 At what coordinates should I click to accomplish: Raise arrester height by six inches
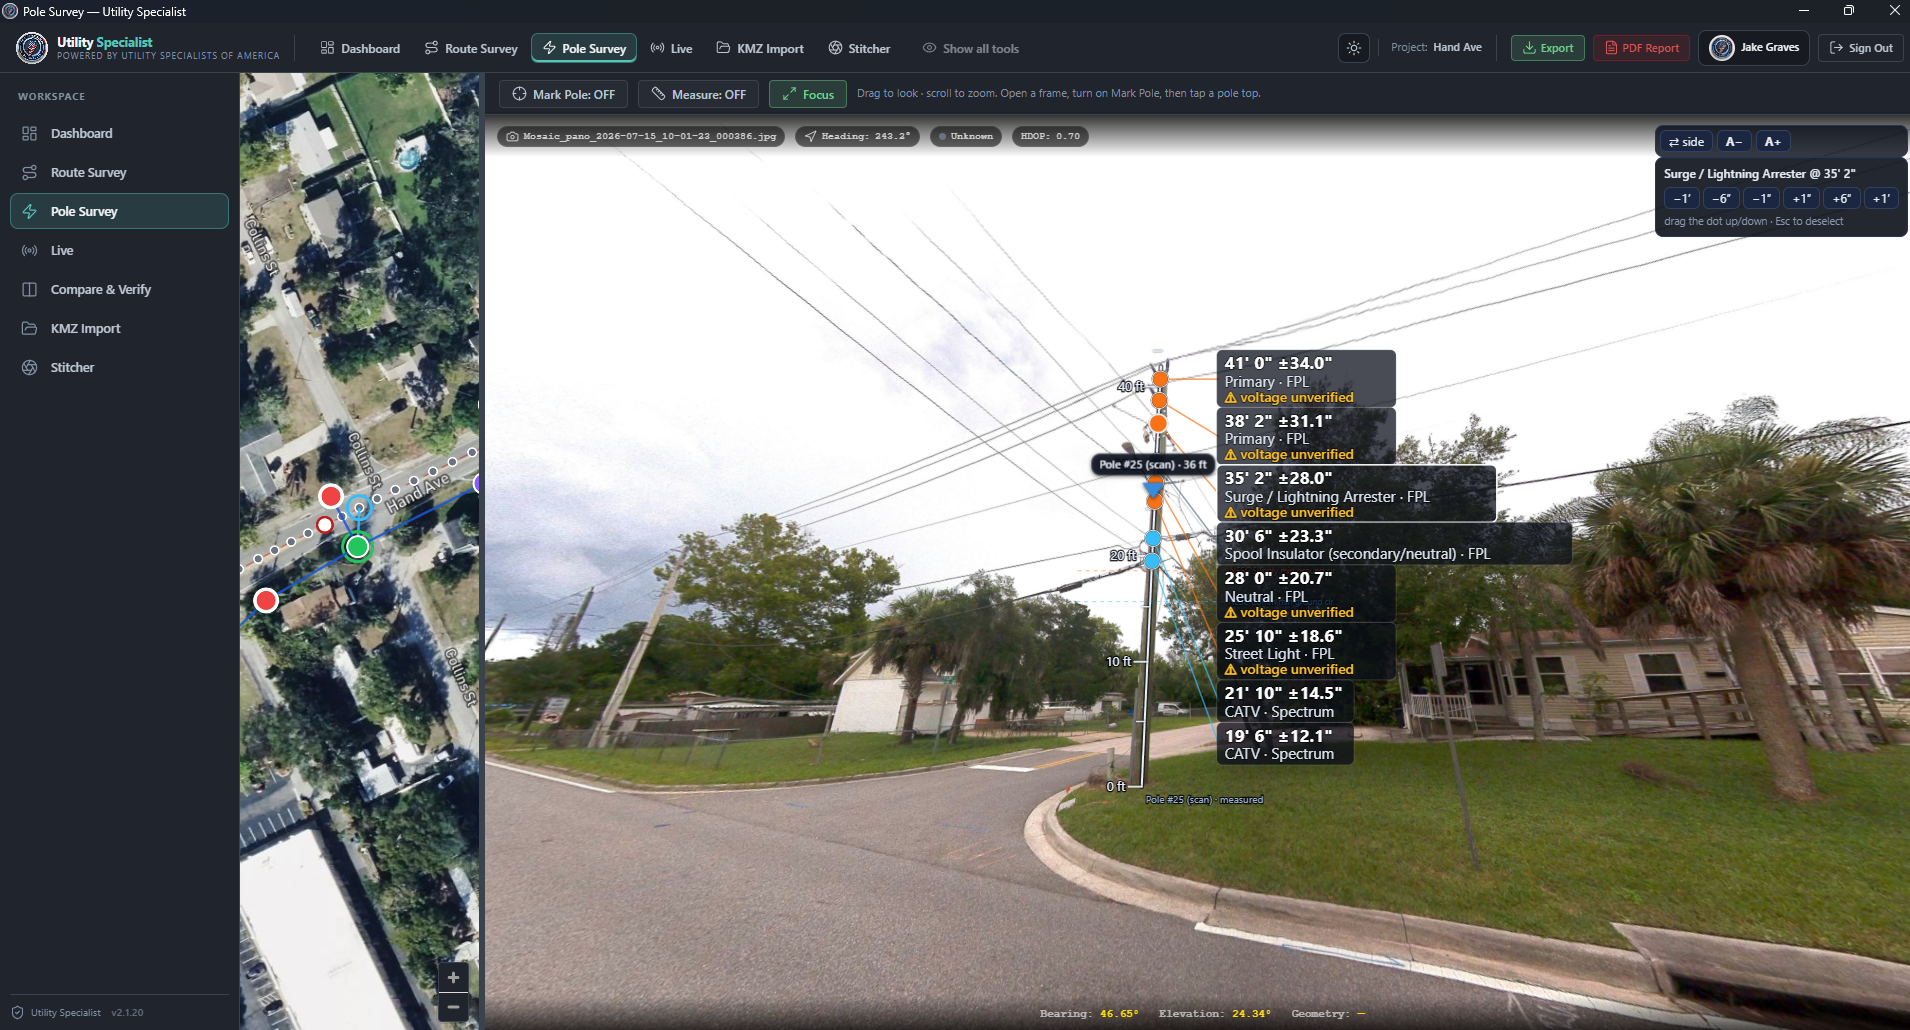(1841, 198)
